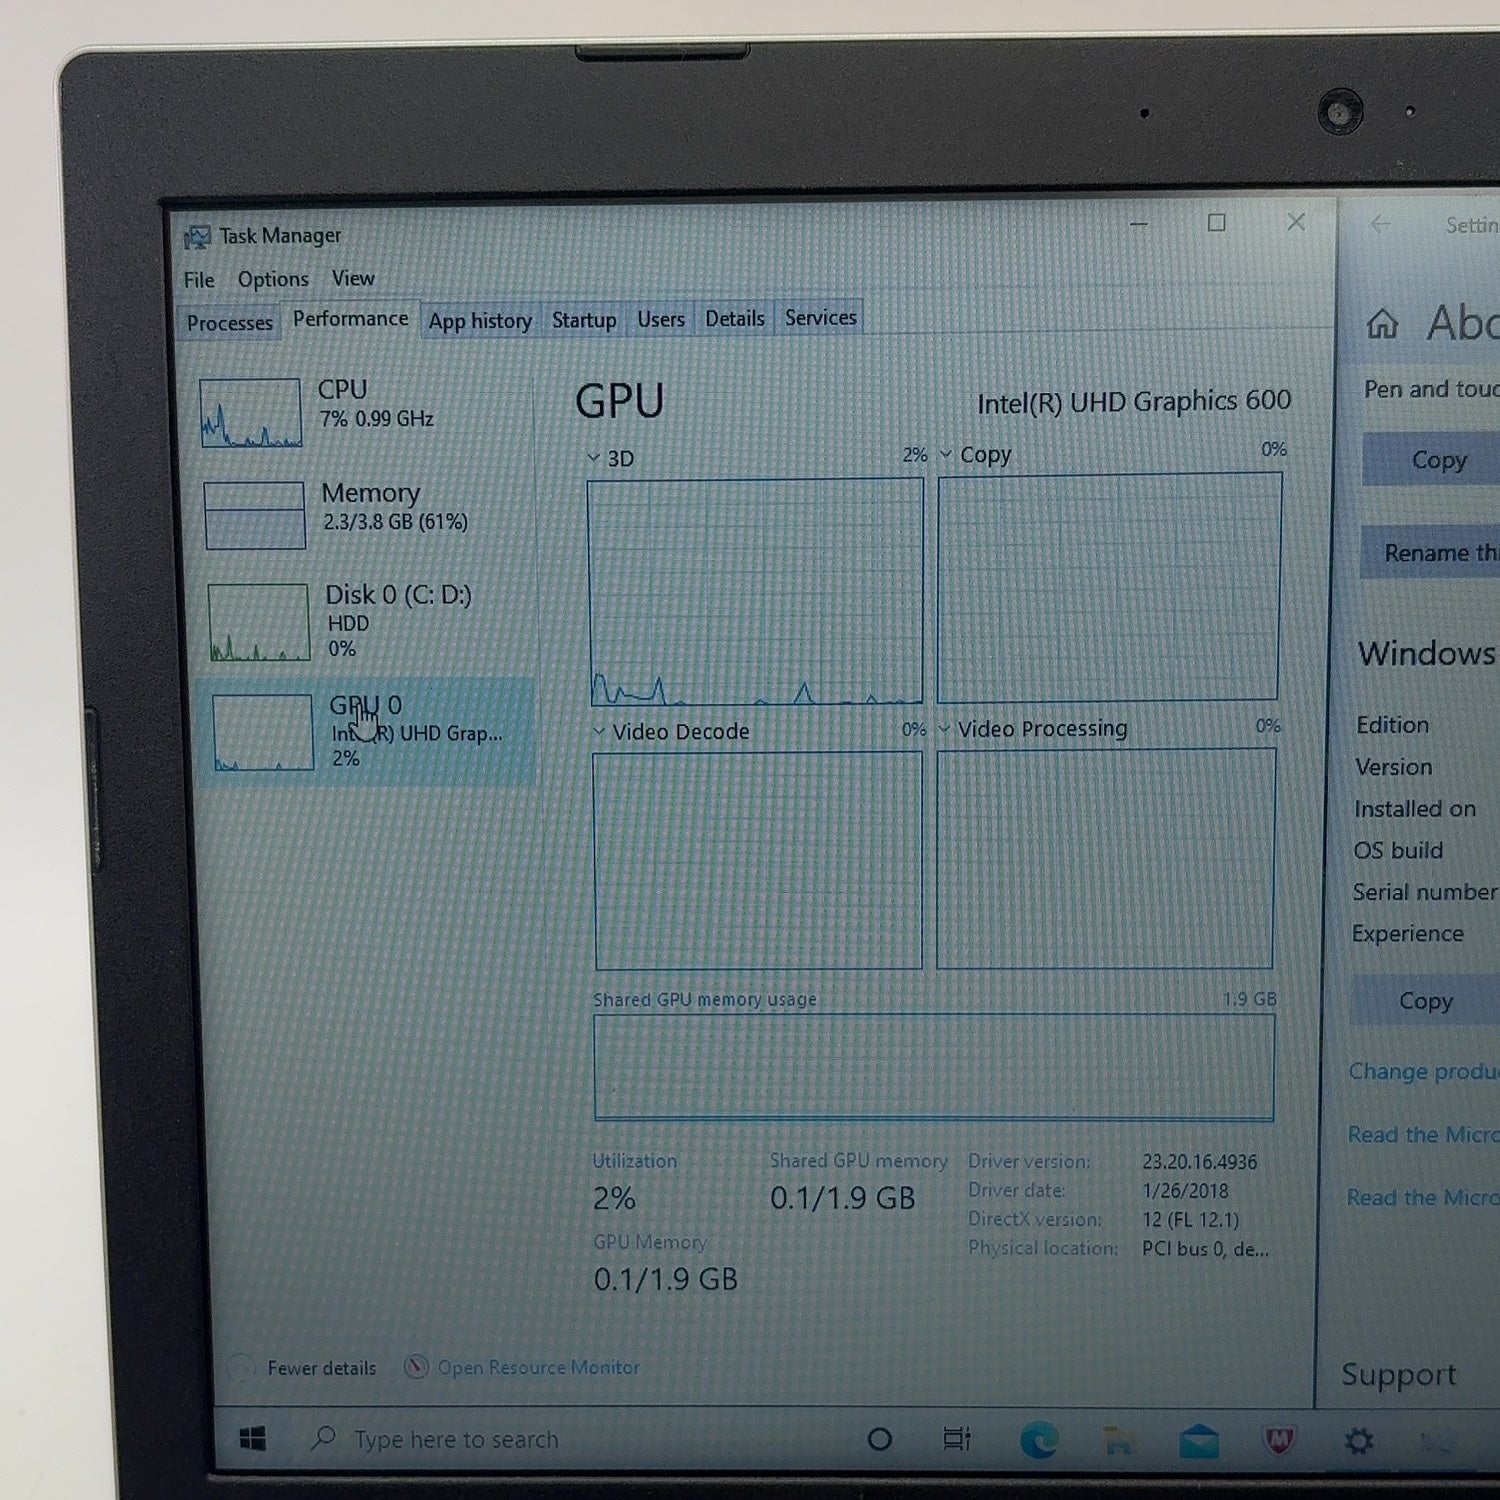Click the Edition label in Settings
Screen dimensions: 1500x1500
(x=1392, y=725)
